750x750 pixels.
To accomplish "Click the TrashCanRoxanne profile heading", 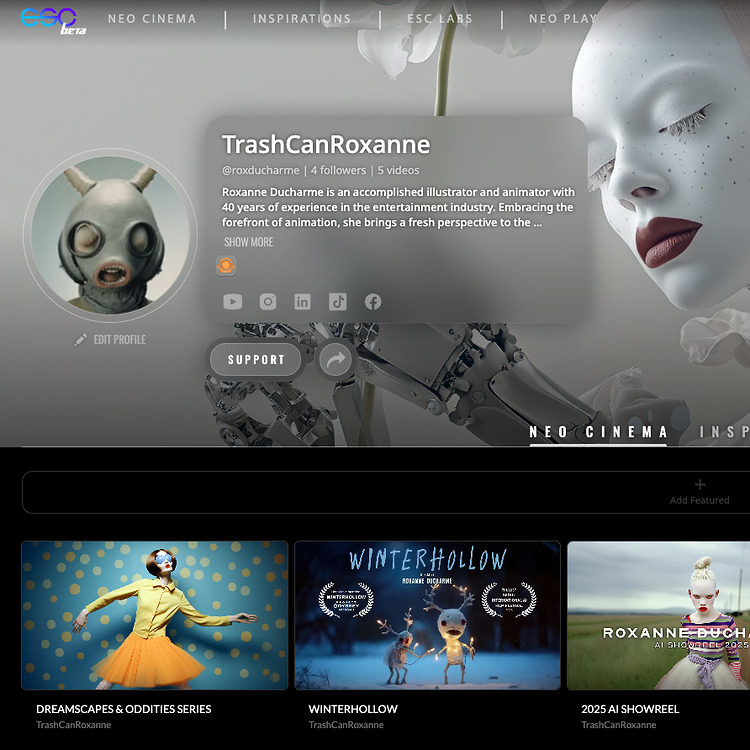I will point(326,144).
